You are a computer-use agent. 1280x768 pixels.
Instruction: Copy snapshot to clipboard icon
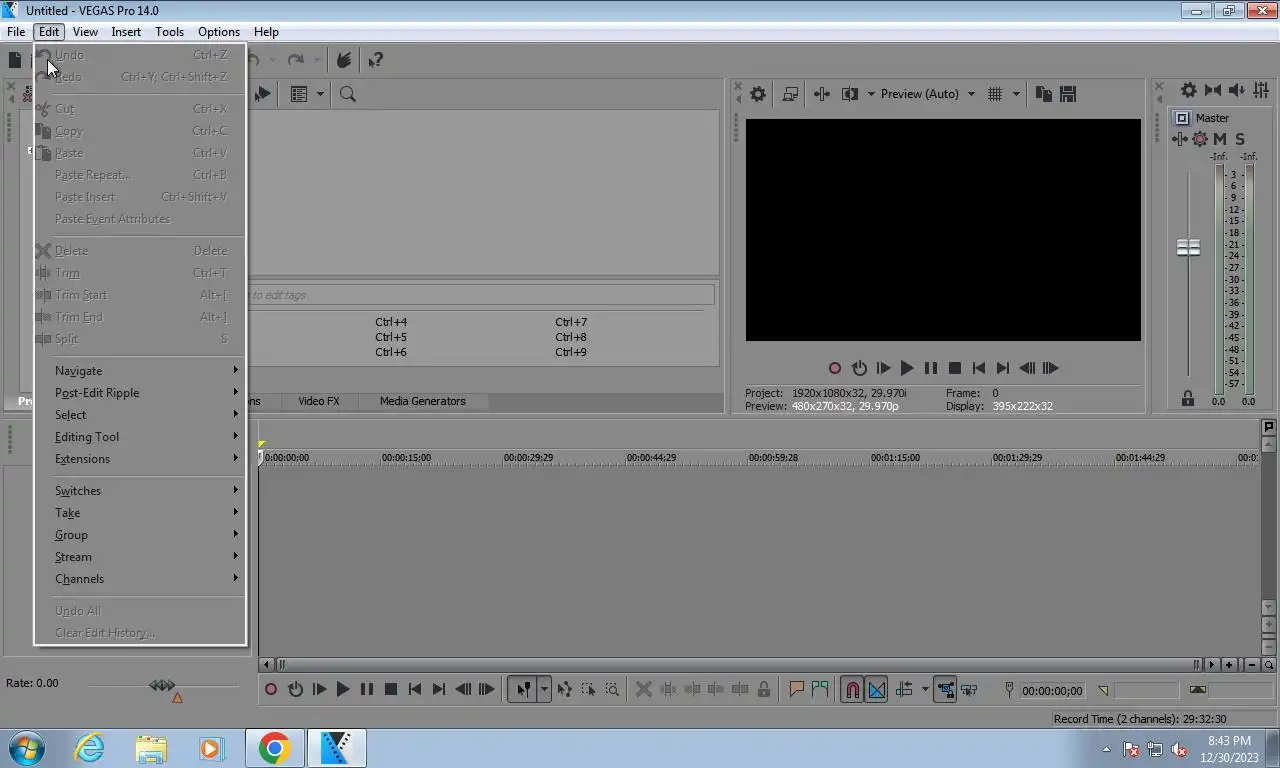[1044, 94]
